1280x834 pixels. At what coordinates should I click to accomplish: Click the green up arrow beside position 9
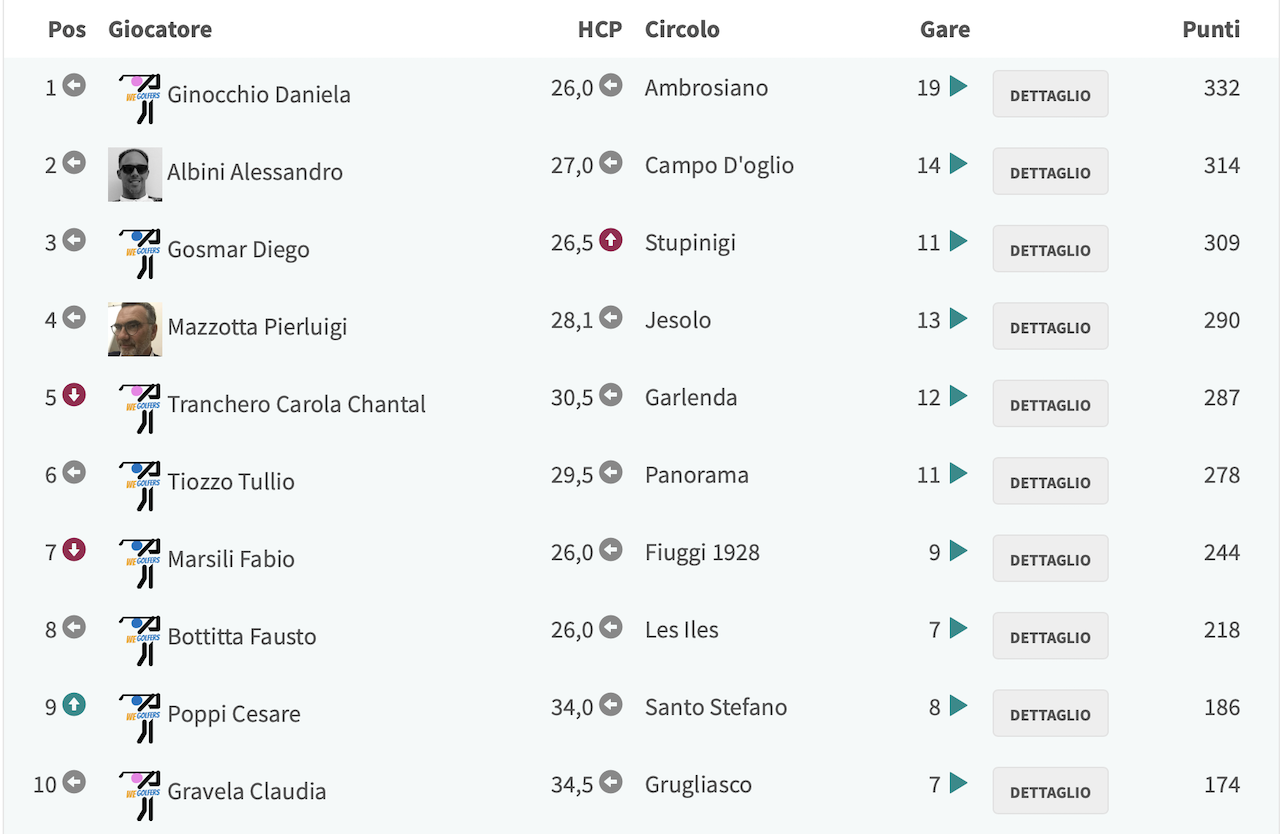click(74, 705)
